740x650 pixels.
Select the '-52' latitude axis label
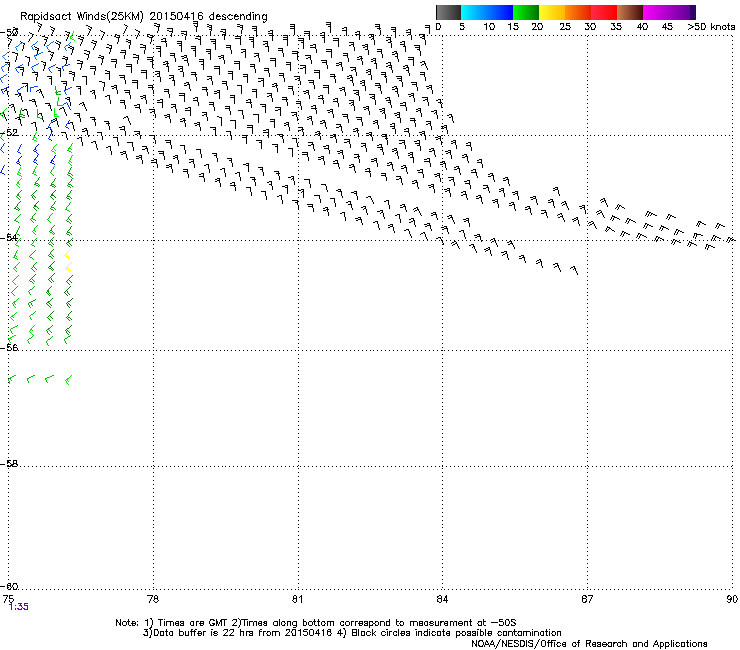tap(9, 133)
